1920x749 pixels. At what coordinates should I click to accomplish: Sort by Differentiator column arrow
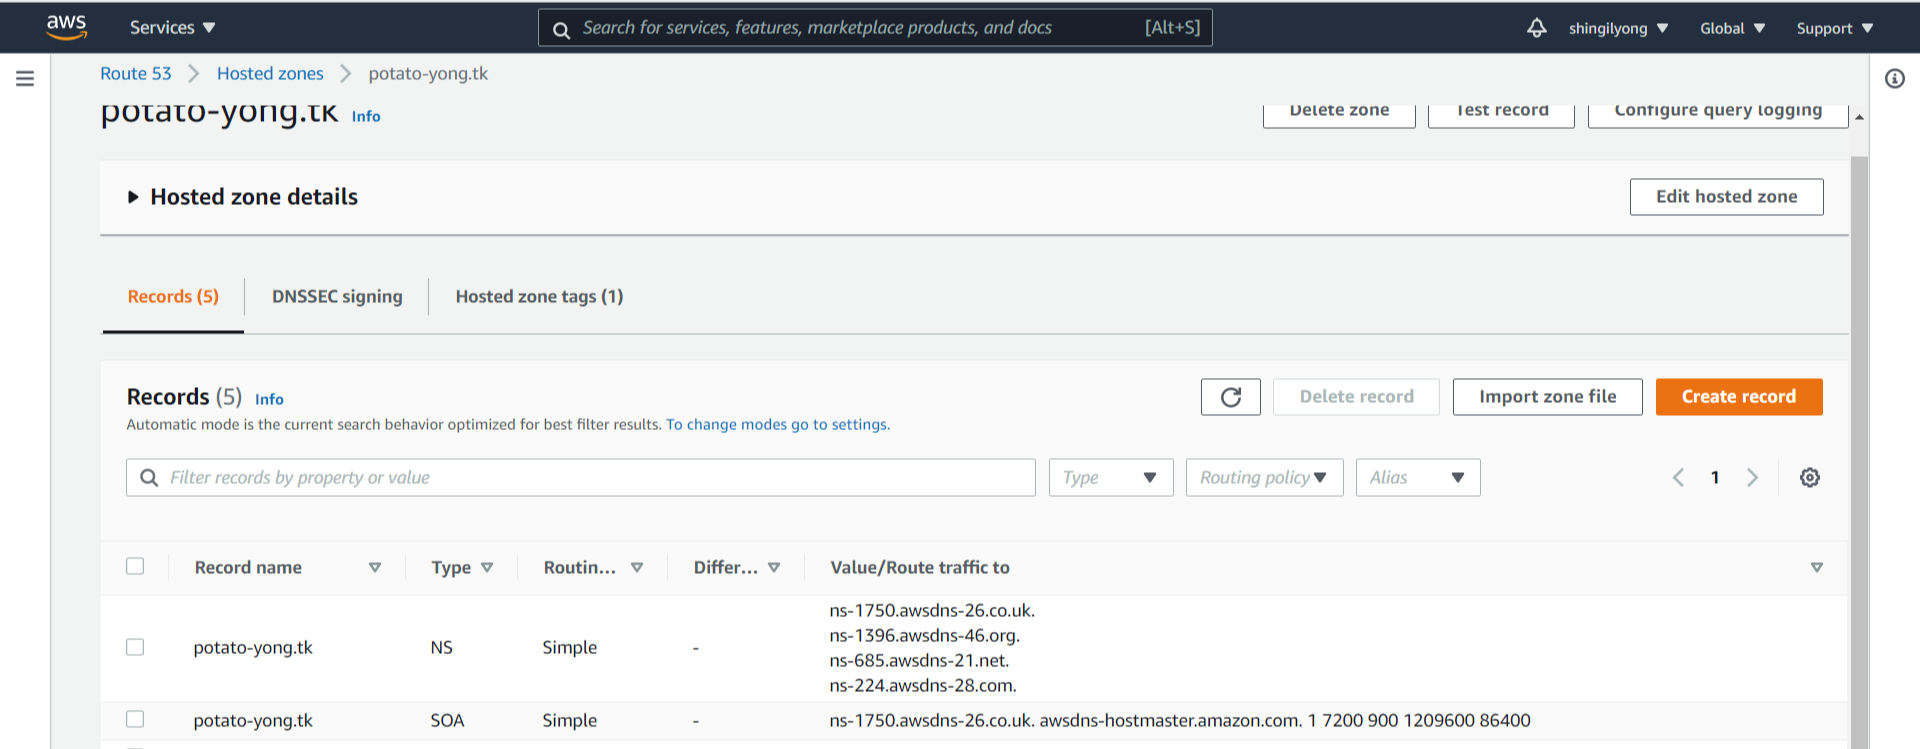pyautogui.click(x=774, y=567)
